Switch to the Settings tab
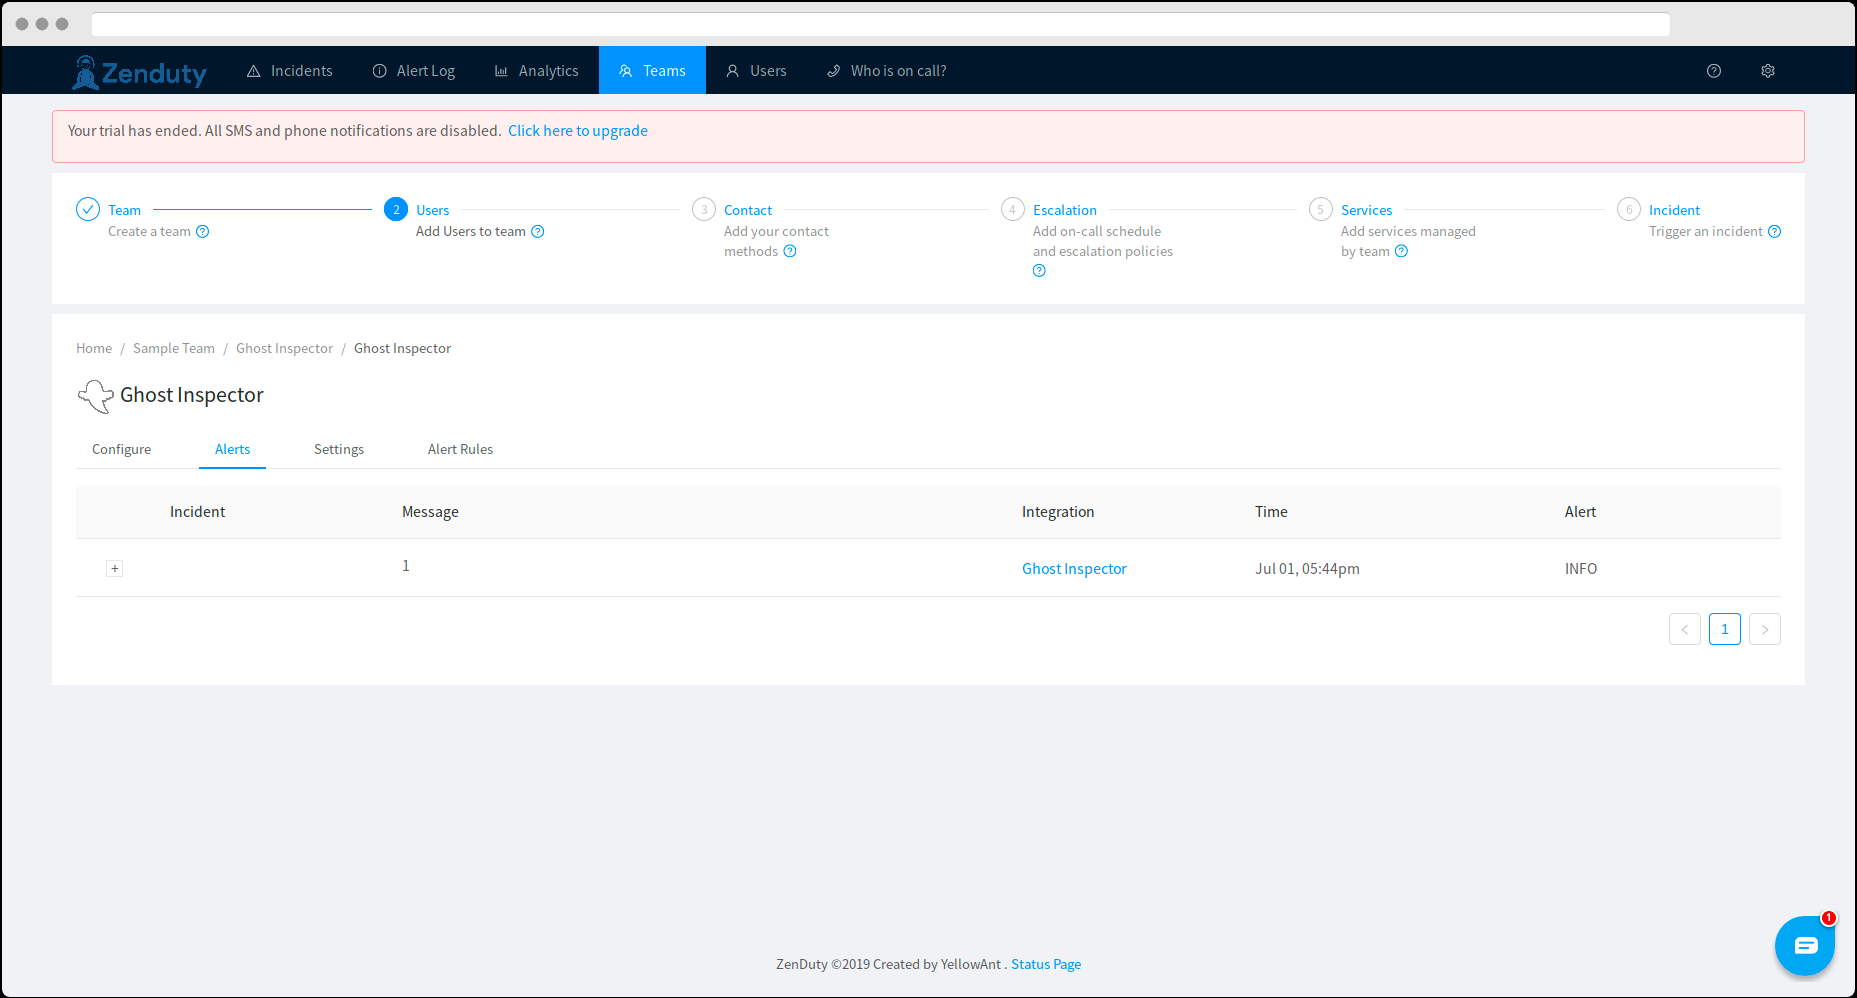Image resolution: width=1857 pixels, height=998 pixels. tap(339, 450)
